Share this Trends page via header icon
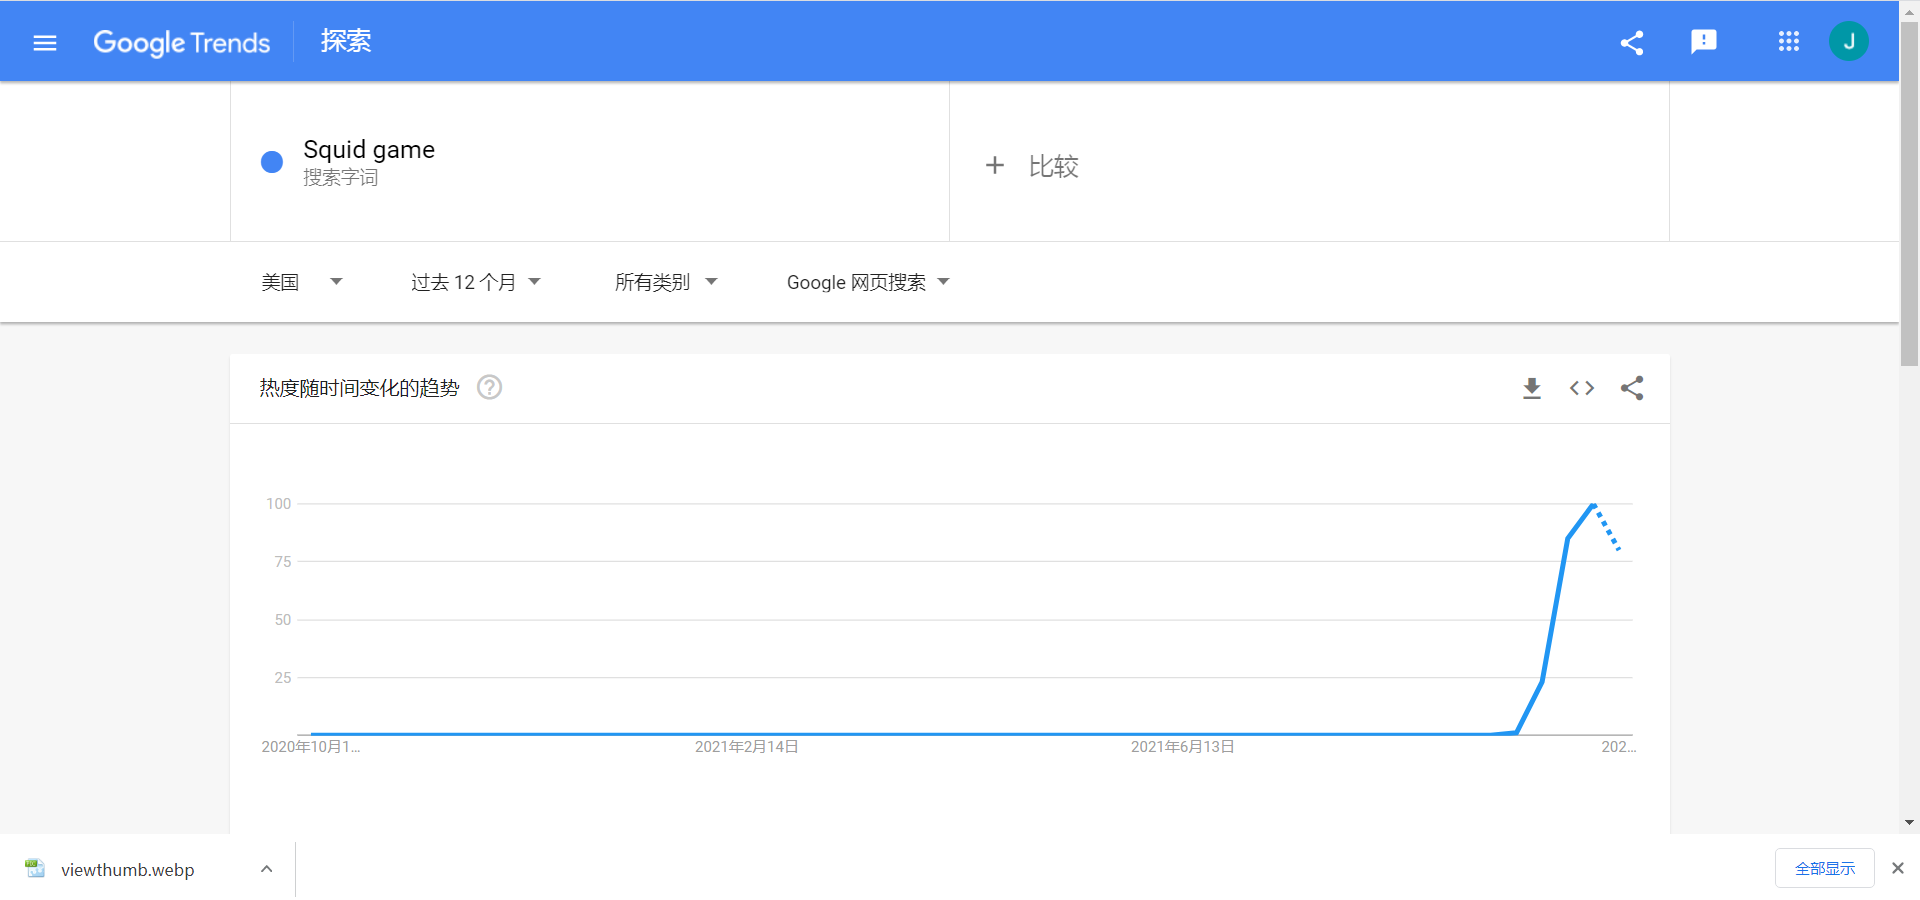Viewport: 1920px width, 900px height. pyautogui.click(x=1632, y=42)
